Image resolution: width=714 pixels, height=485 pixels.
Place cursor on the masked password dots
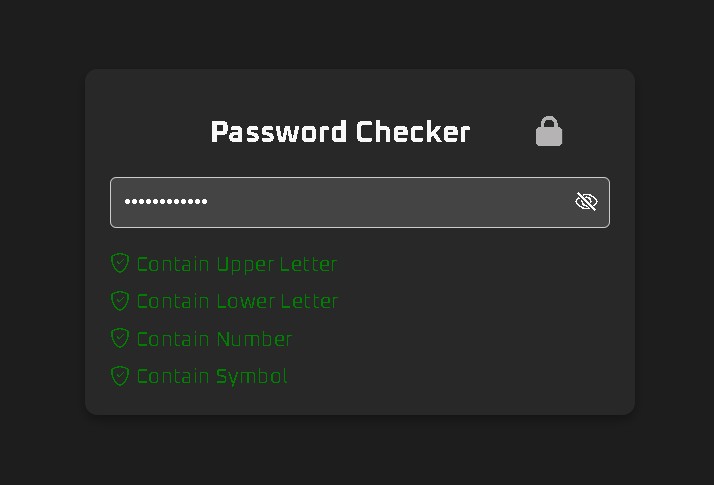point(166,201)
